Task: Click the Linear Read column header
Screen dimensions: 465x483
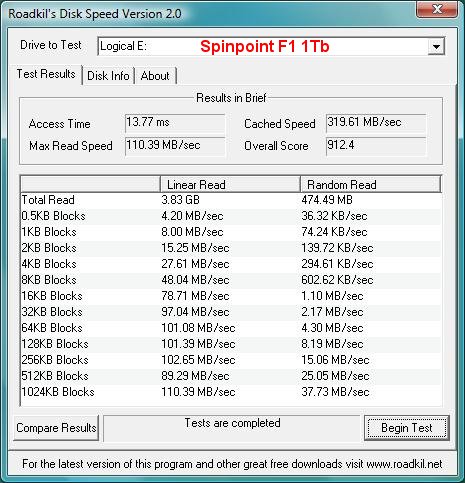Action: [230, 184]
